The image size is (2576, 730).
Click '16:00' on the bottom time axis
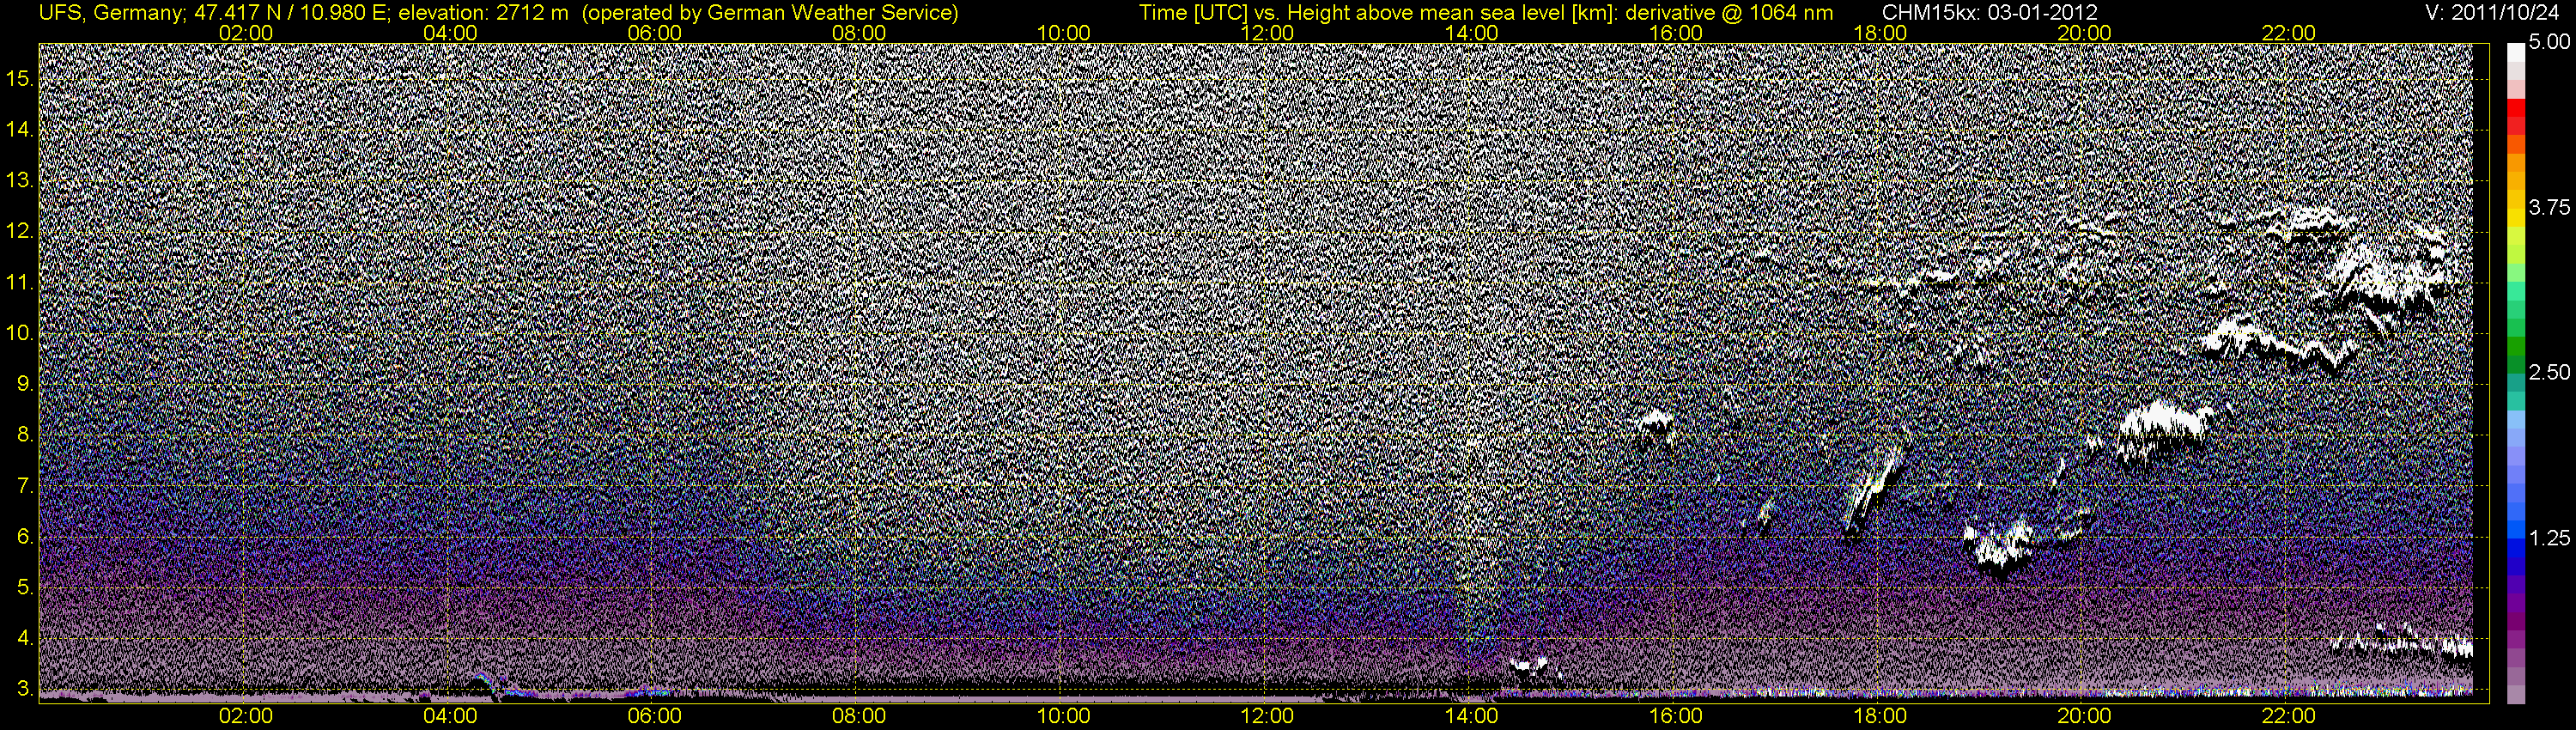1676,716
